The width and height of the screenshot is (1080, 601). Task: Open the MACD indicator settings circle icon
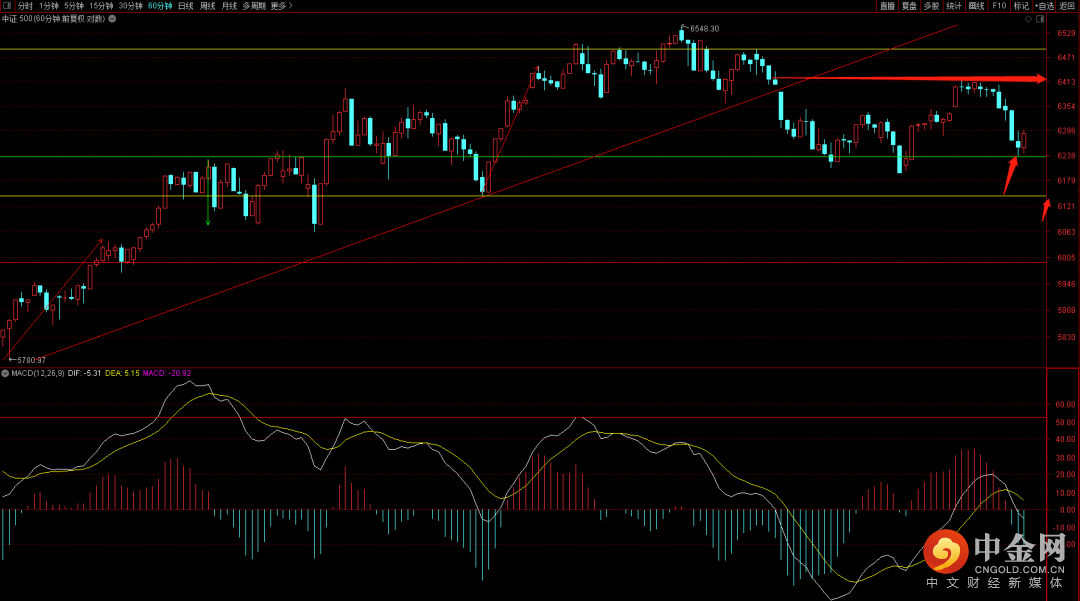pos(6,373)
